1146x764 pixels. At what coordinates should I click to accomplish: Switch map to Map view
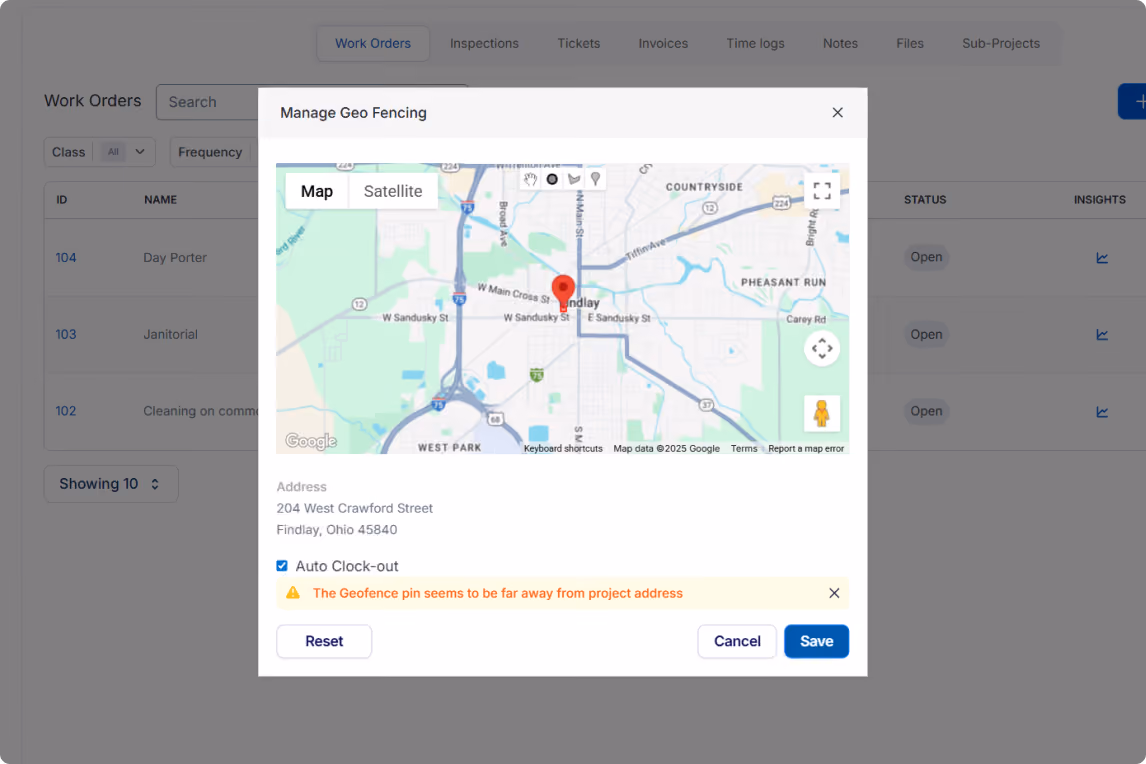(316, 192)
